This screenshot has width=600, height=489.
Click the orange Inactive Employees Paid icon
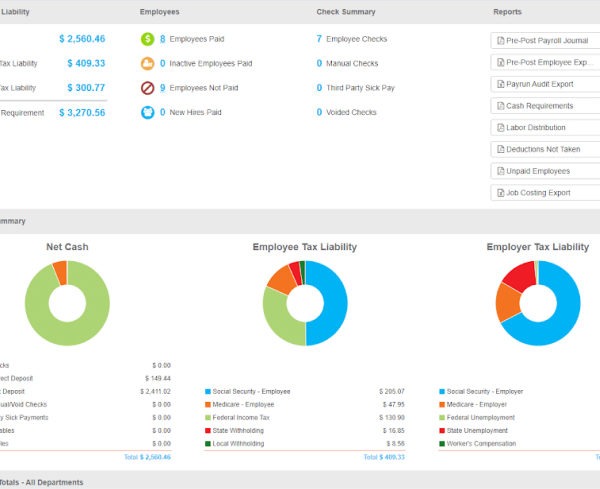point(147,64)
